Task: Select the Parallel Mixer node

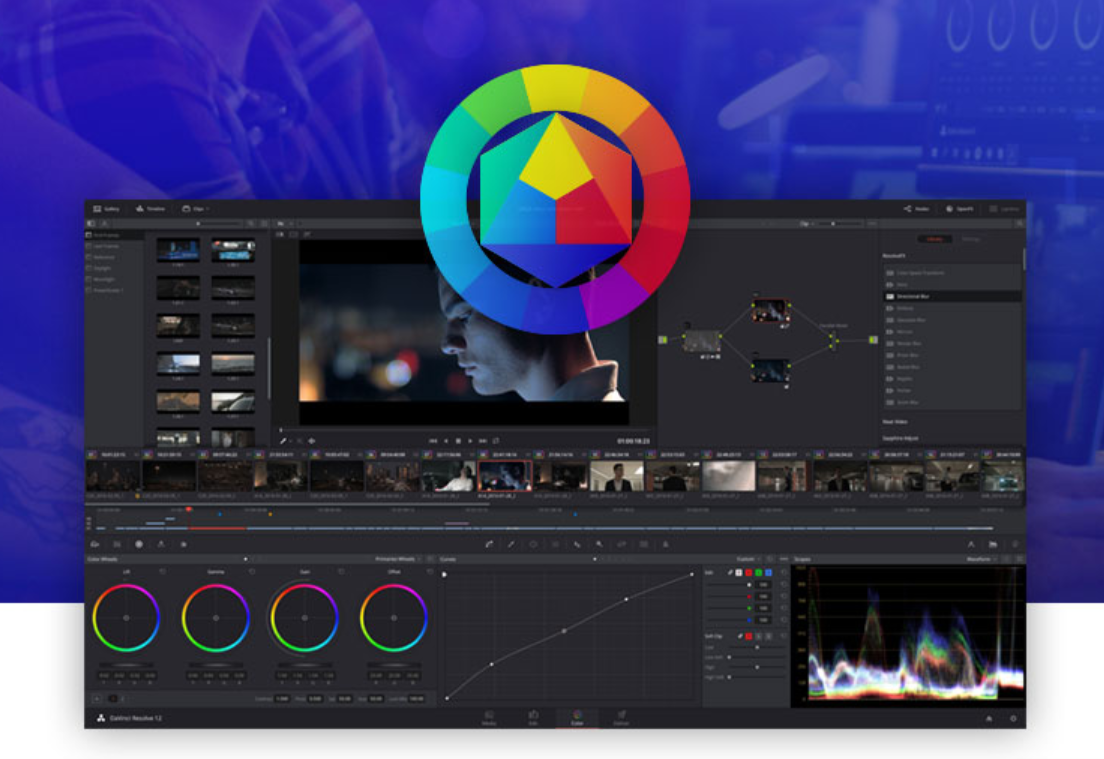Action: click(832, 341)
